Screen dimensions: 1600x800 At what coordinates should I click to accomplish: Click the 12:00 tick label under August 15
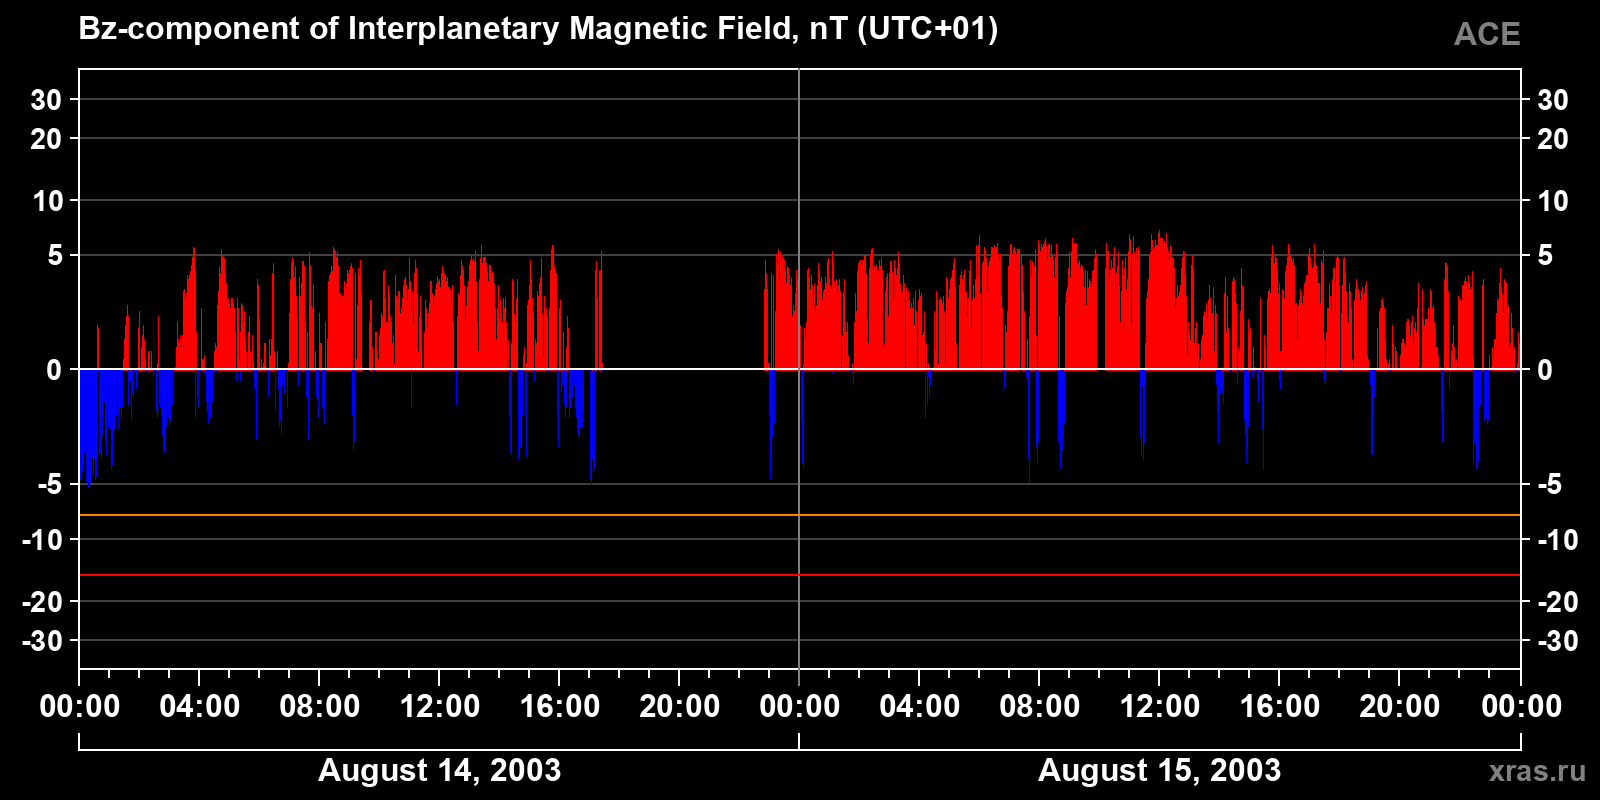(x=1159, y=706)
